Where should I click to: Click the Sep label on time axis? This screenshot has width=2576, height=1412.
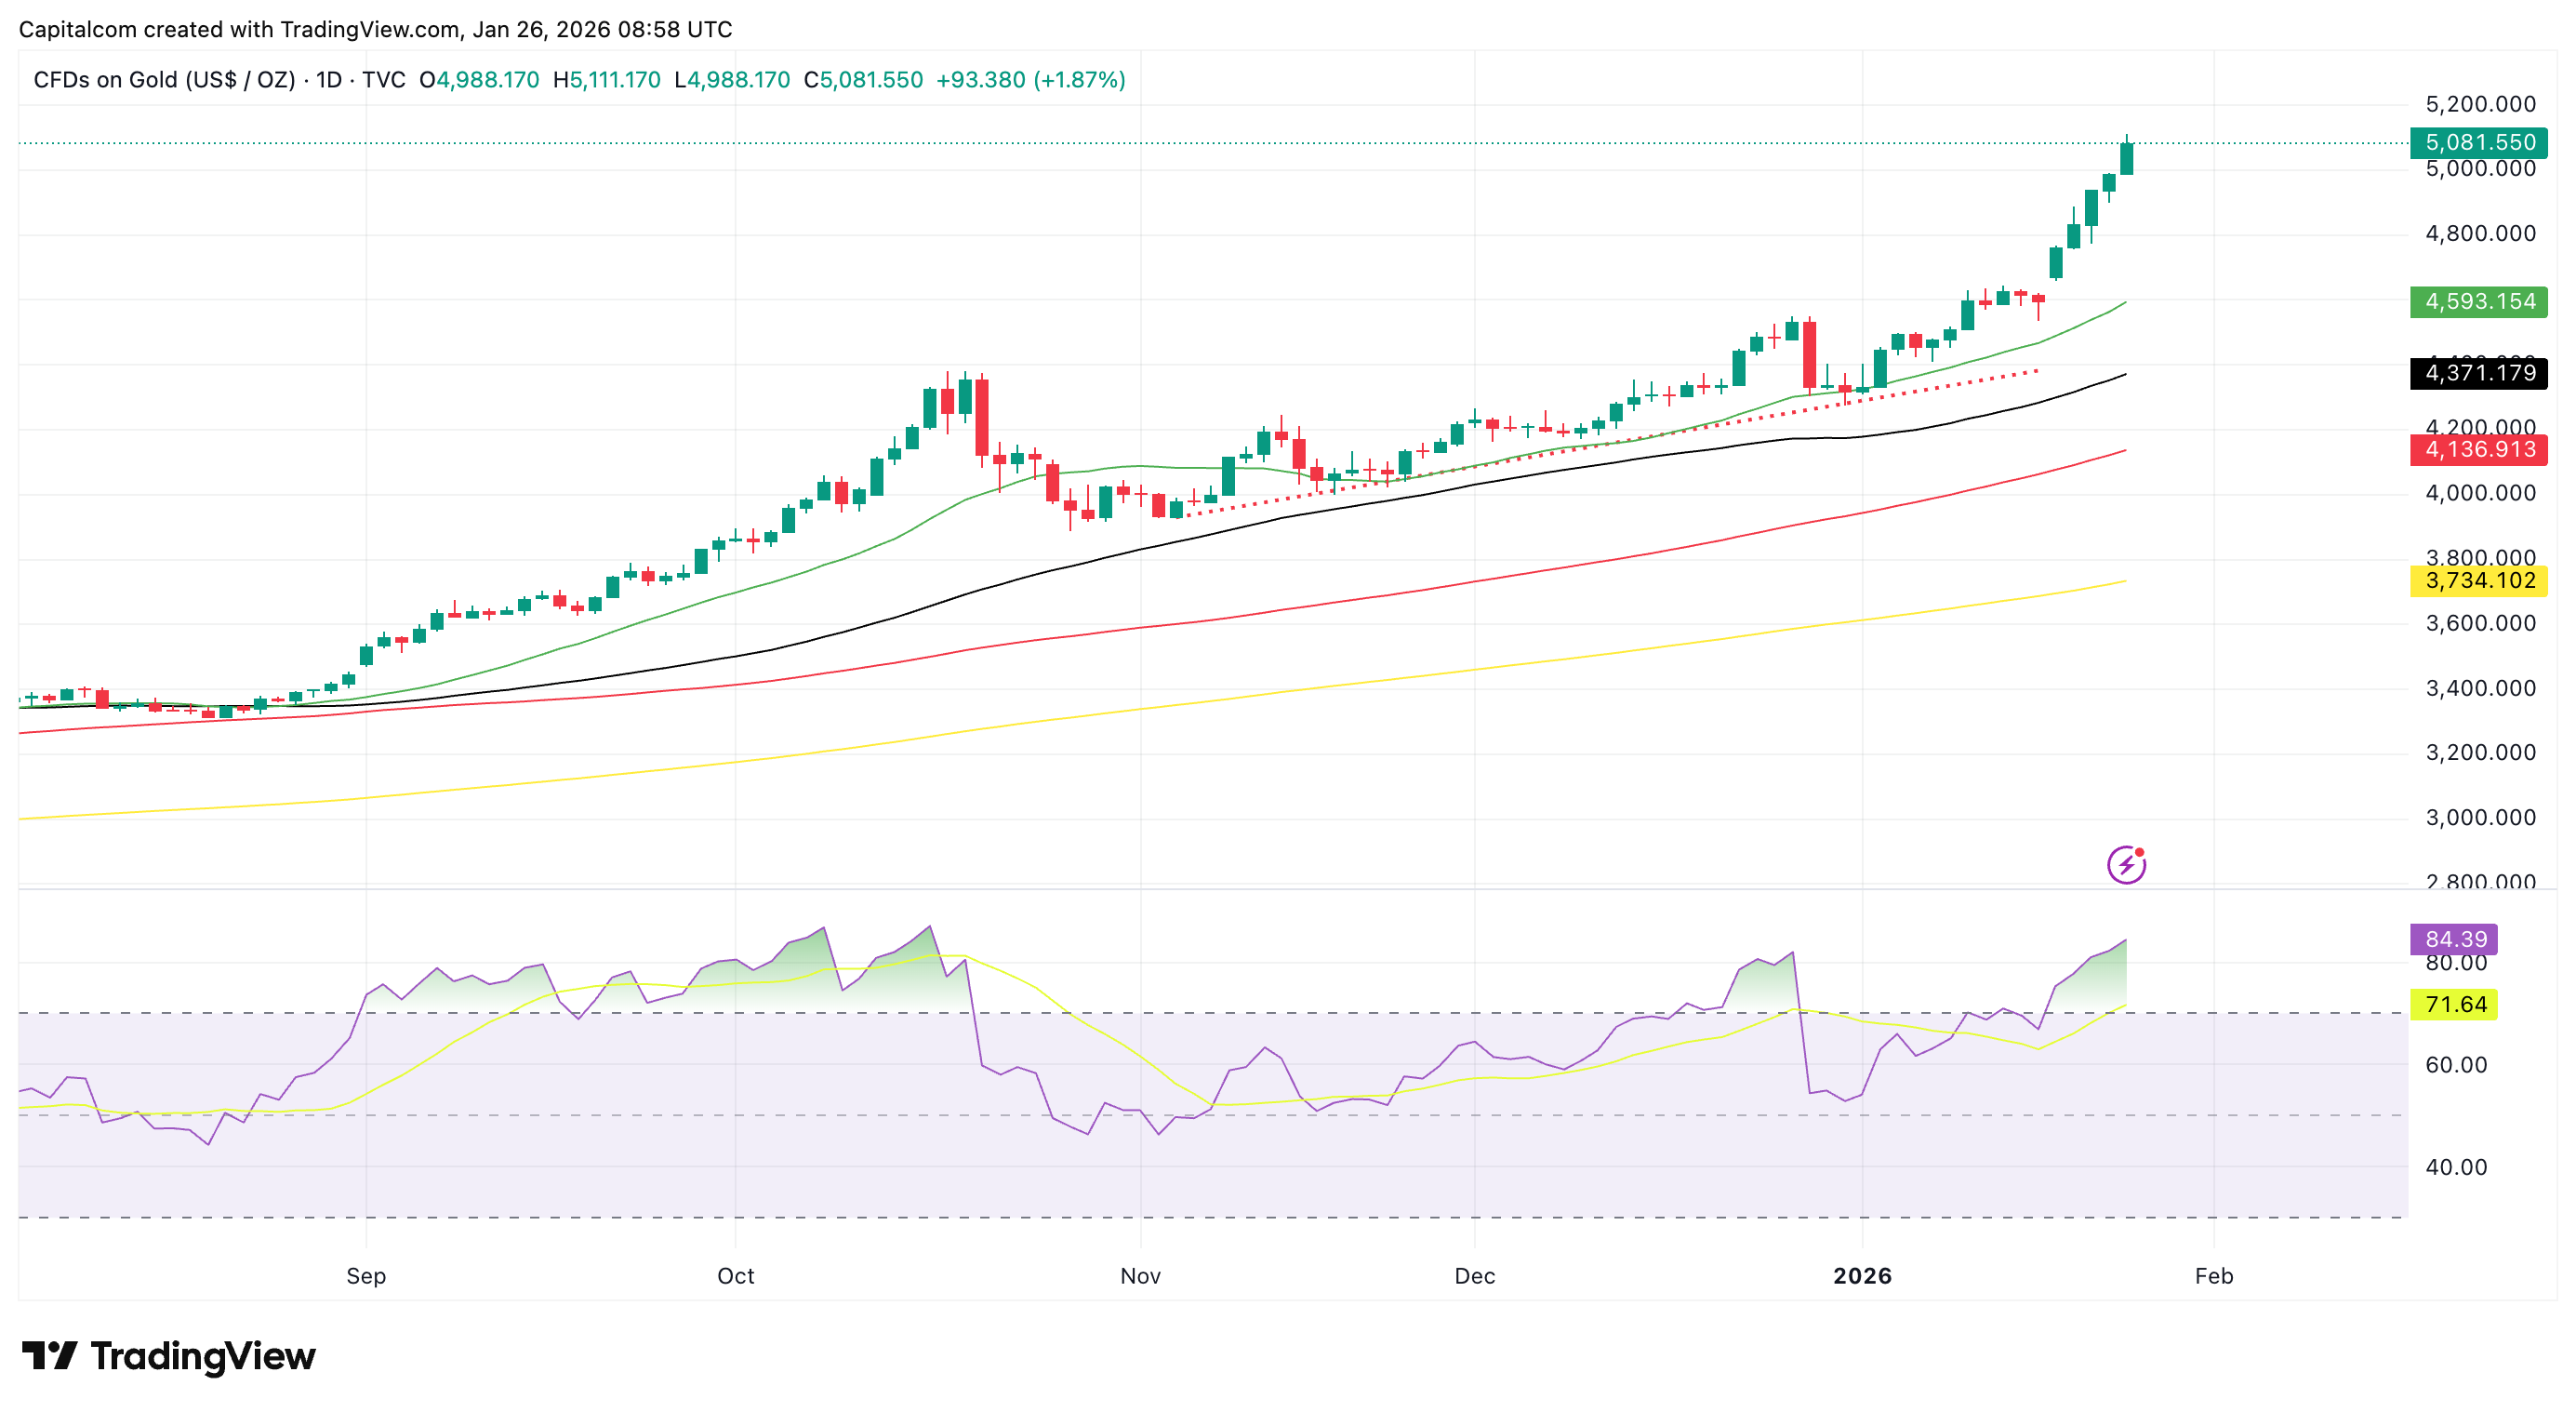tap(366, 1276)
